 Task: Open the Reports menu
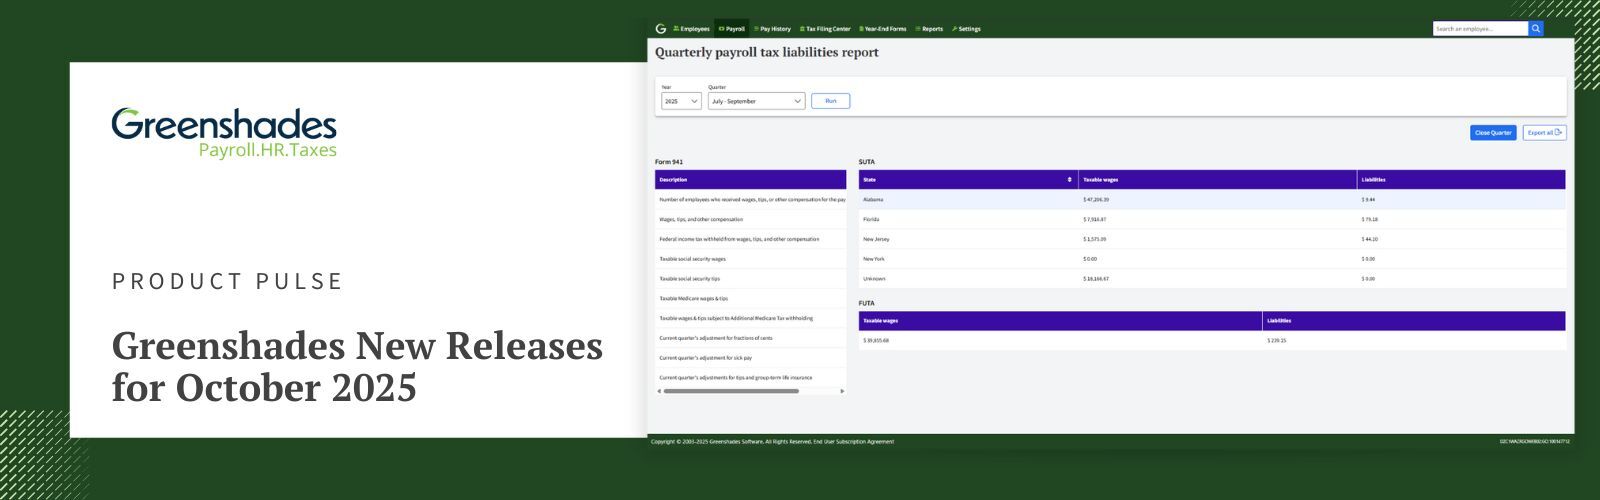click(x=929, y=29)
